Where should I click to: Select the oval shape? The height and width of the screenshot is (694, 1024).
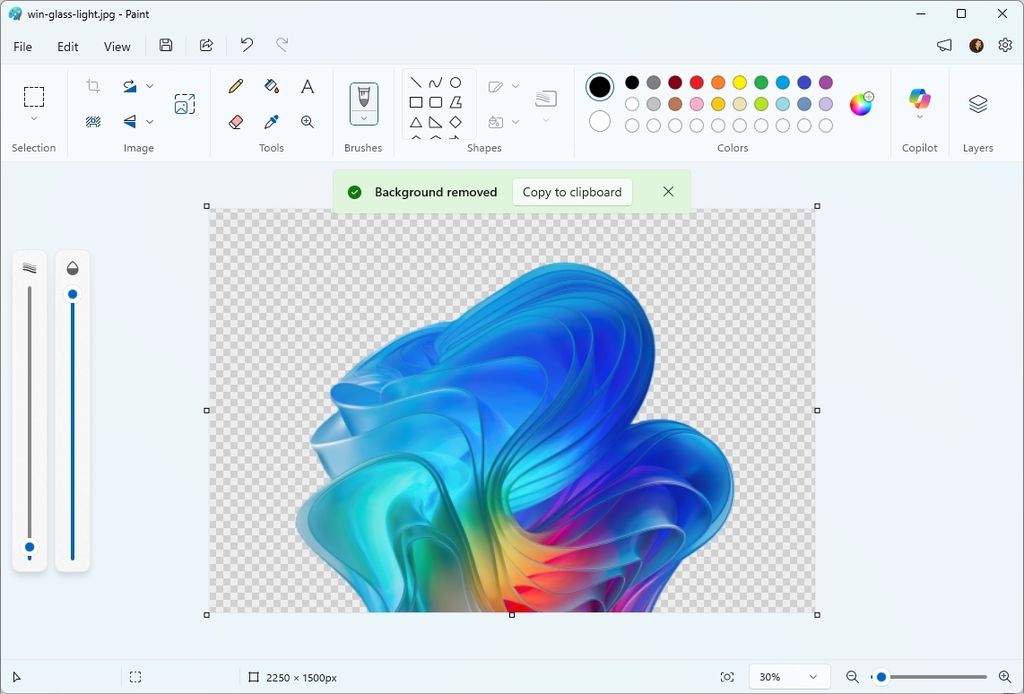[456, 83]
